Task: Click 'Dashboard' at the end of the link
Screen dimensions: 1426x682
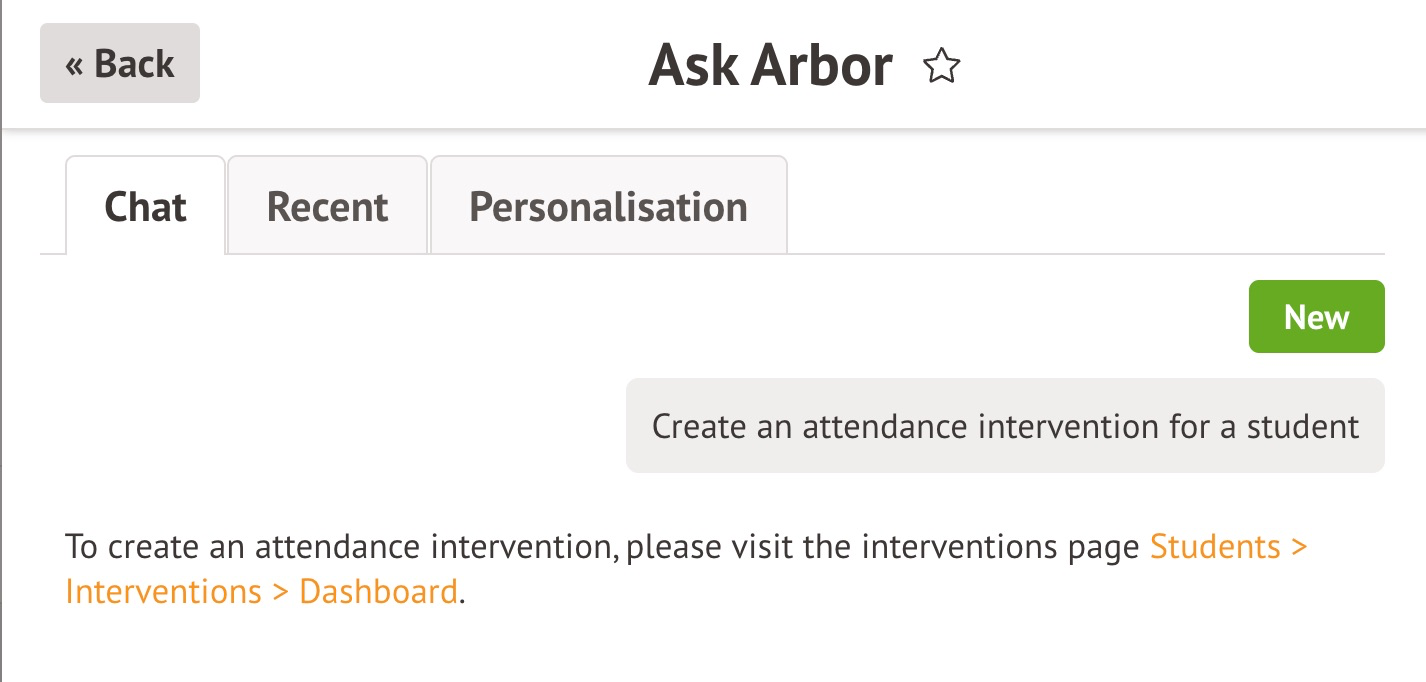Action: [378, 591]
